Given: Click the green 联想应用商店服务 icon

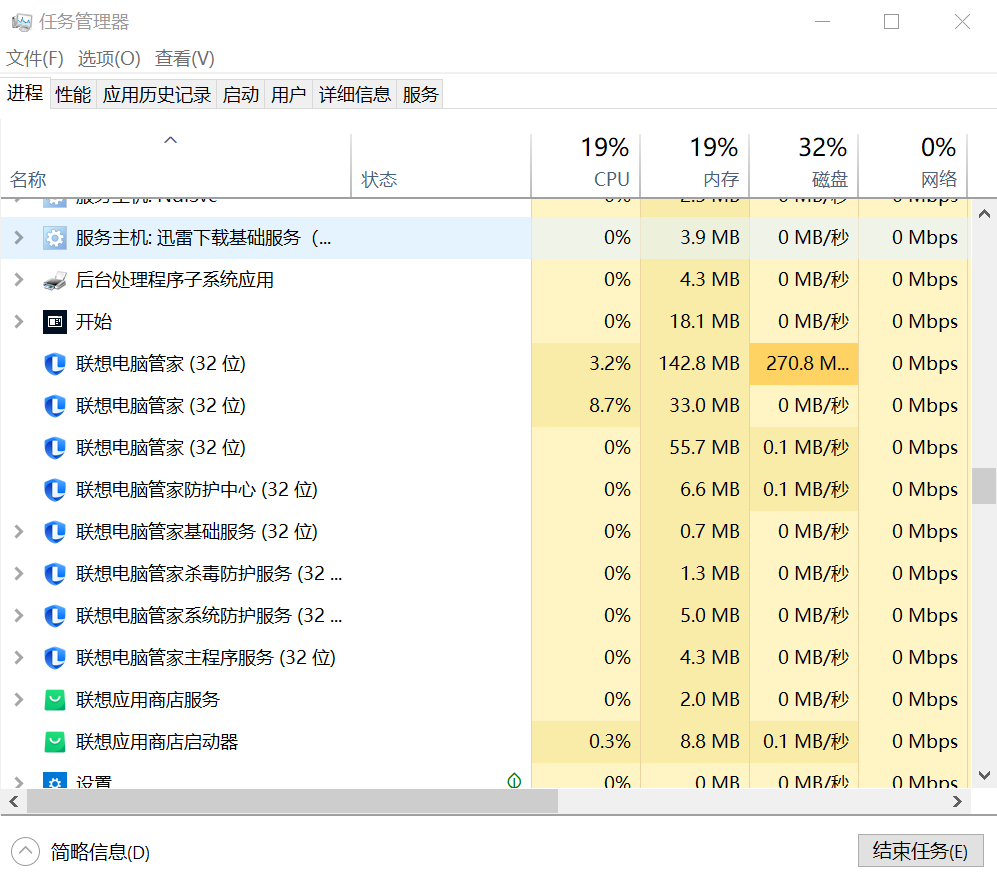Looking at the screenshot, I should pyautogui.click(x=55, y=700).
